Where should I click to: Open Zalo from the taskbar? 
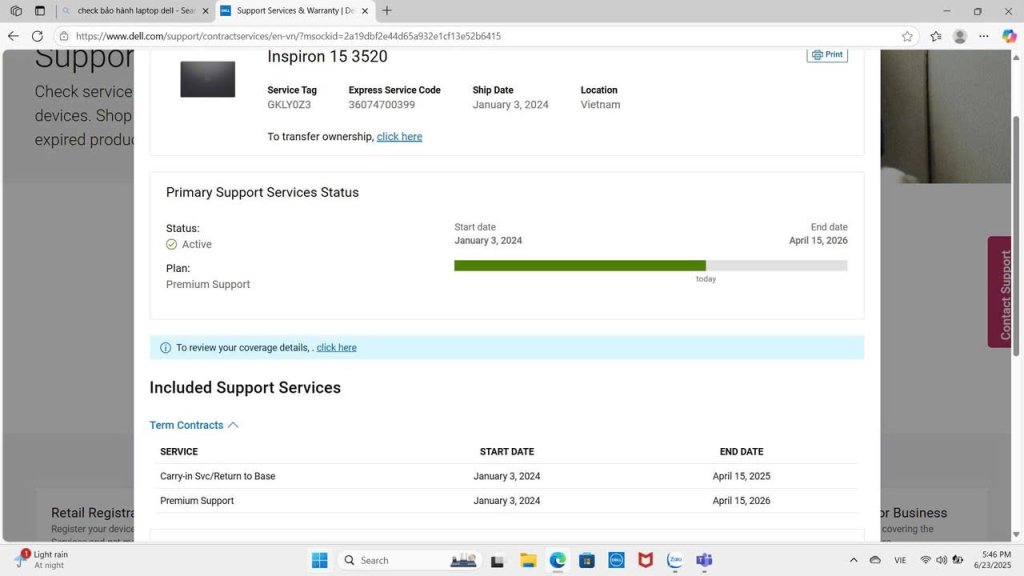(675, 560)
